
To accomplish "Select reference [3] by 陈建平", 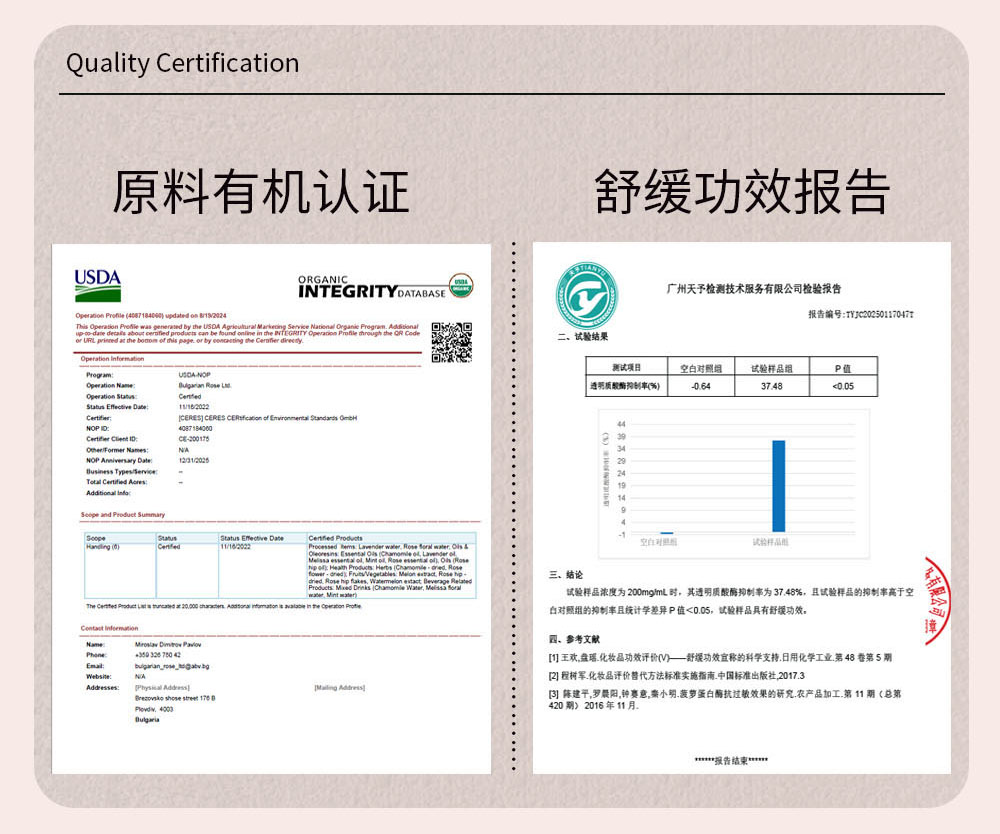I will 725,699.
